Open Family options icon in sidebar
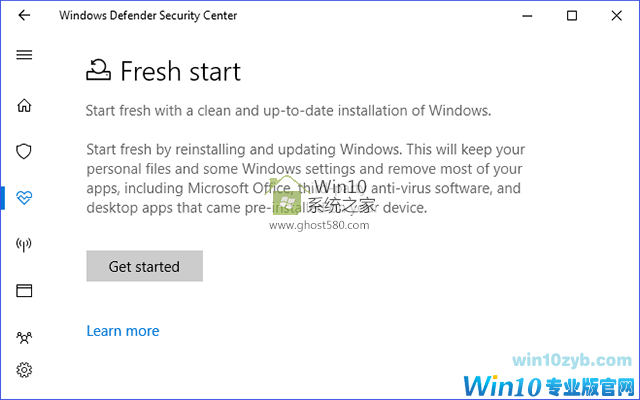Viewport: 640px width, 400px height. pyautogui.click(x=24, y=338)
